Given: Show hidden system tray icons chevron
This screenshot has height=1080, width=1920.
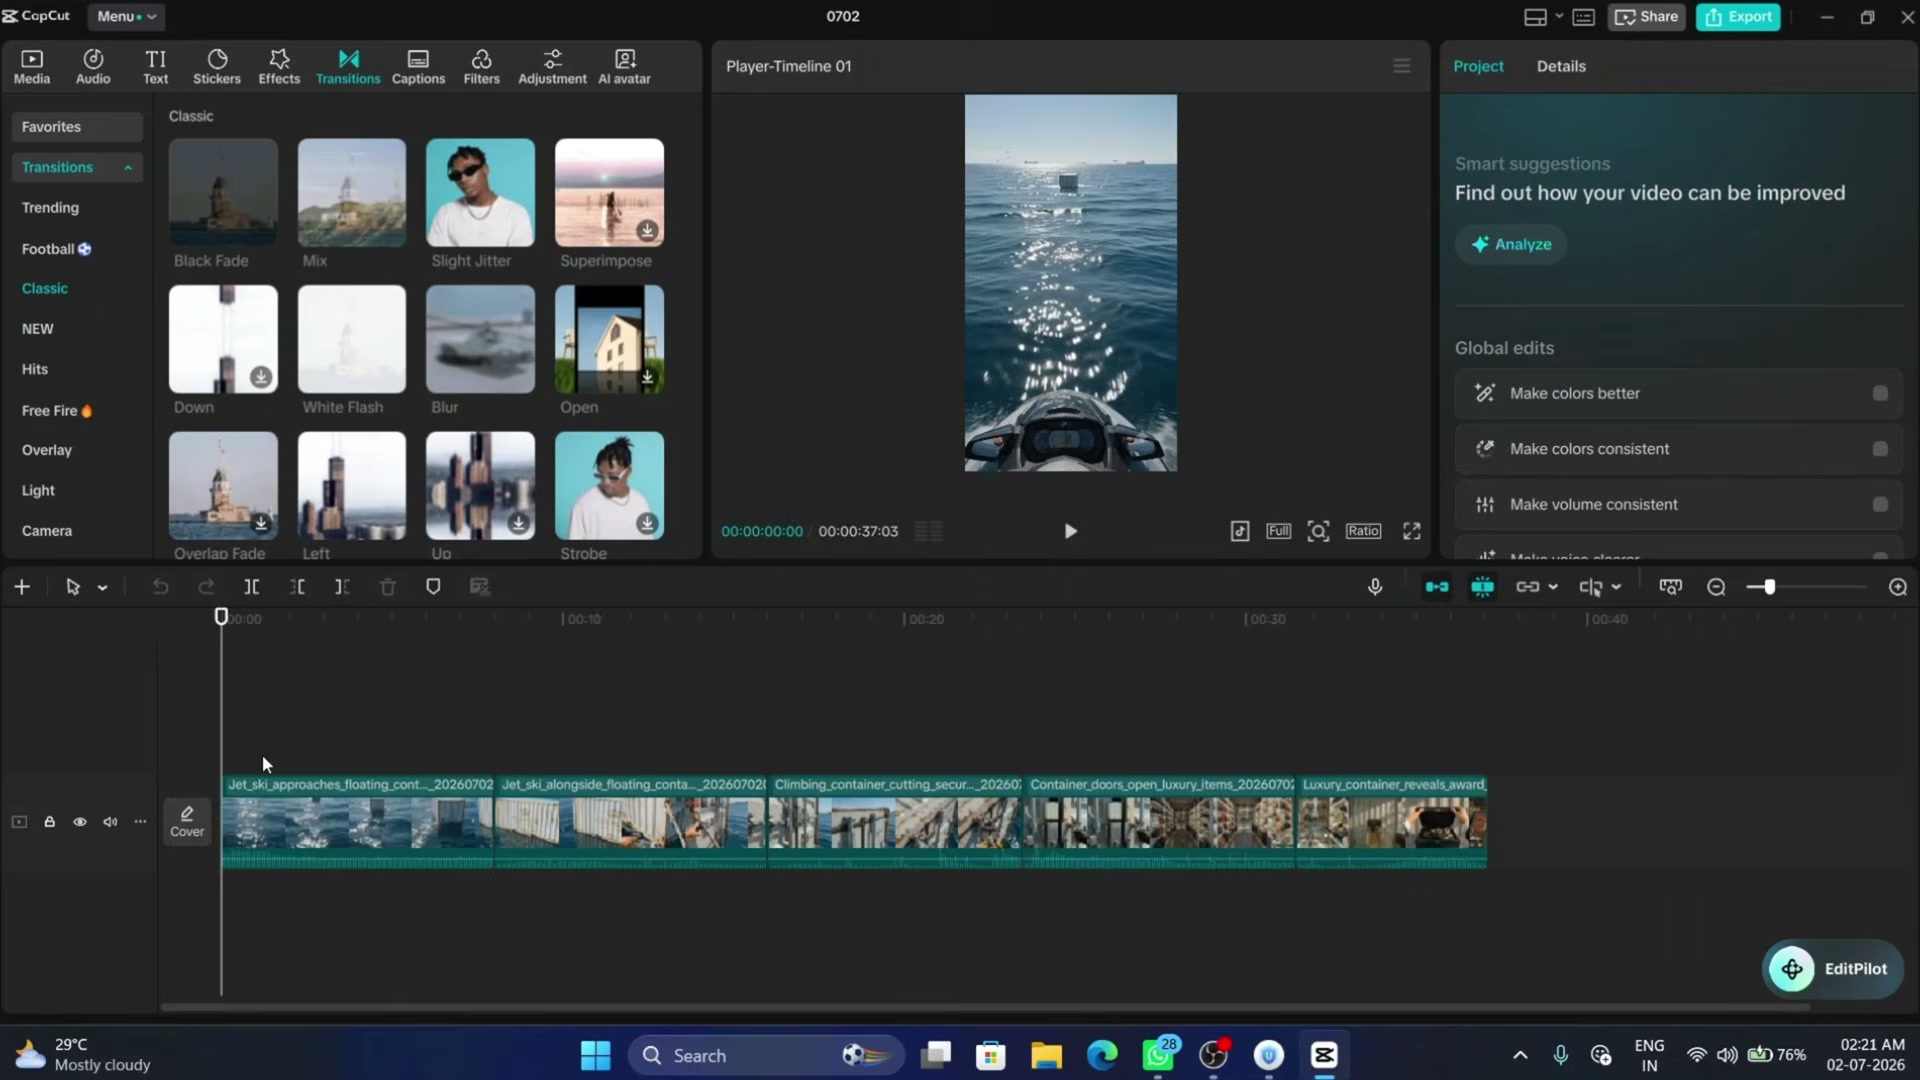Looking at the screenshot, I should point(1520,1055).
